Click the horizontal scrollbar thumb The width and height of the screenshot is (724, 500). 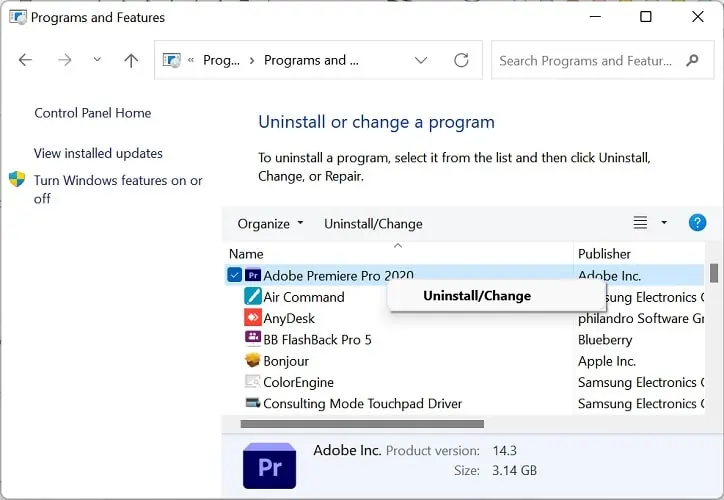click(362, 424)
